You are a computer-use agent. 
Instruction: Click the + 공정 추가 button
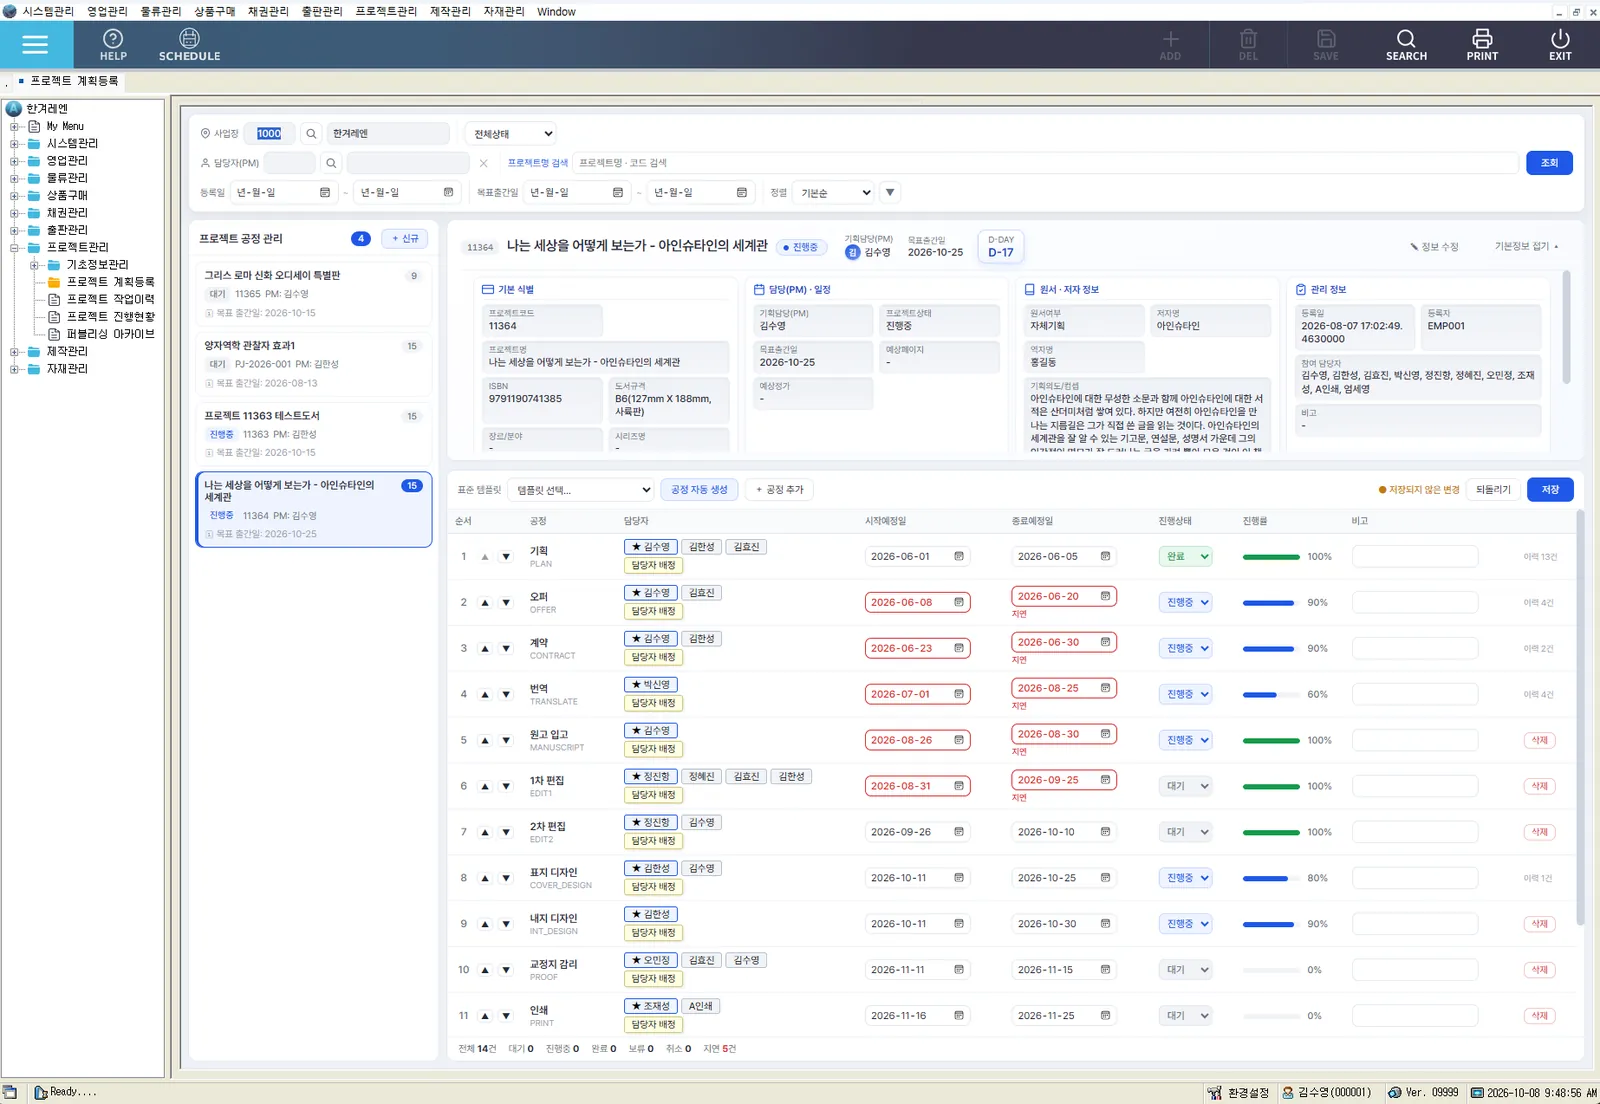pos(780,490)
